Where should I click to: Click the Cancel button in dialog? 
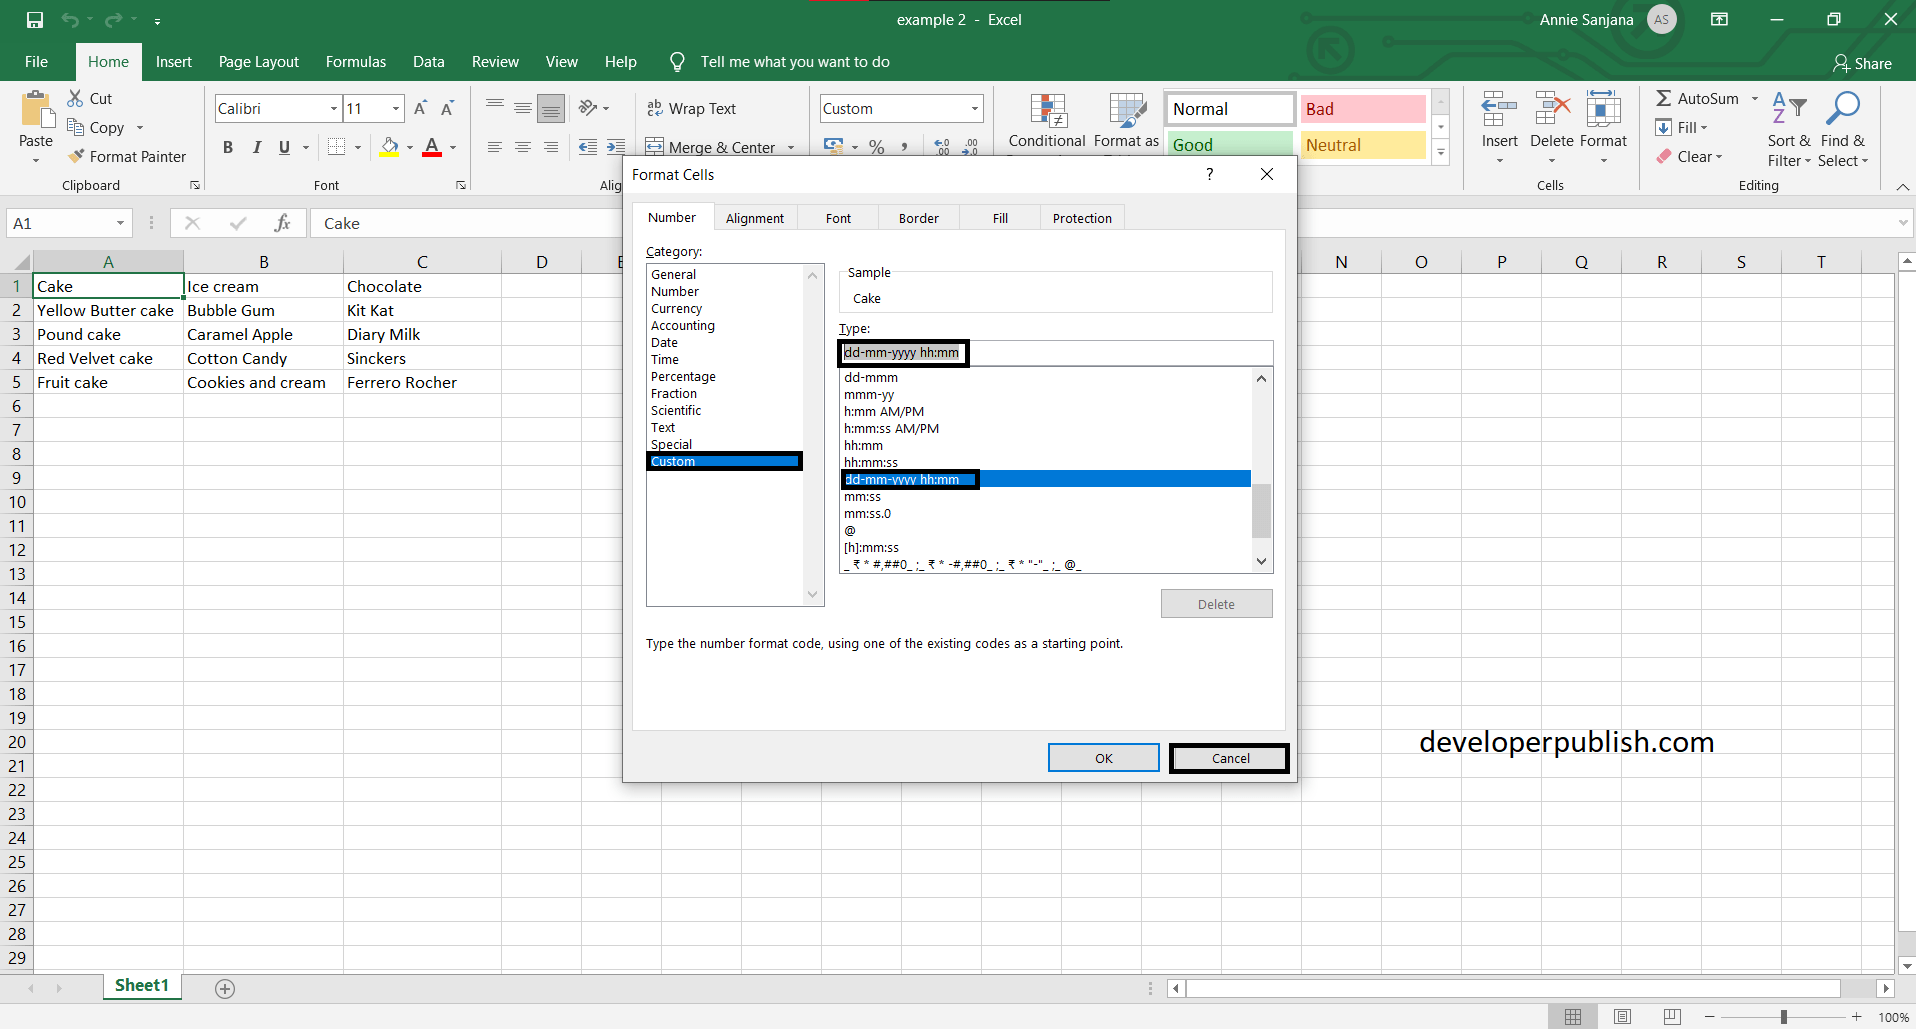pyautogui.click(x=1230, y=758)
